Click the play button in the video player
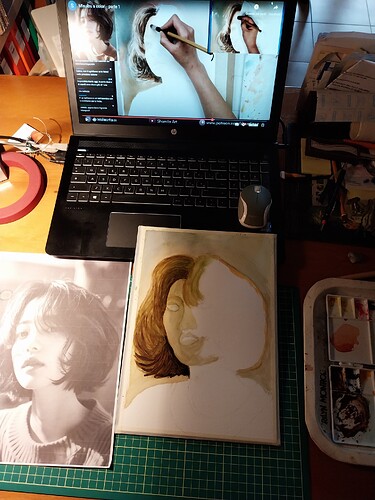 coord(88,119)
